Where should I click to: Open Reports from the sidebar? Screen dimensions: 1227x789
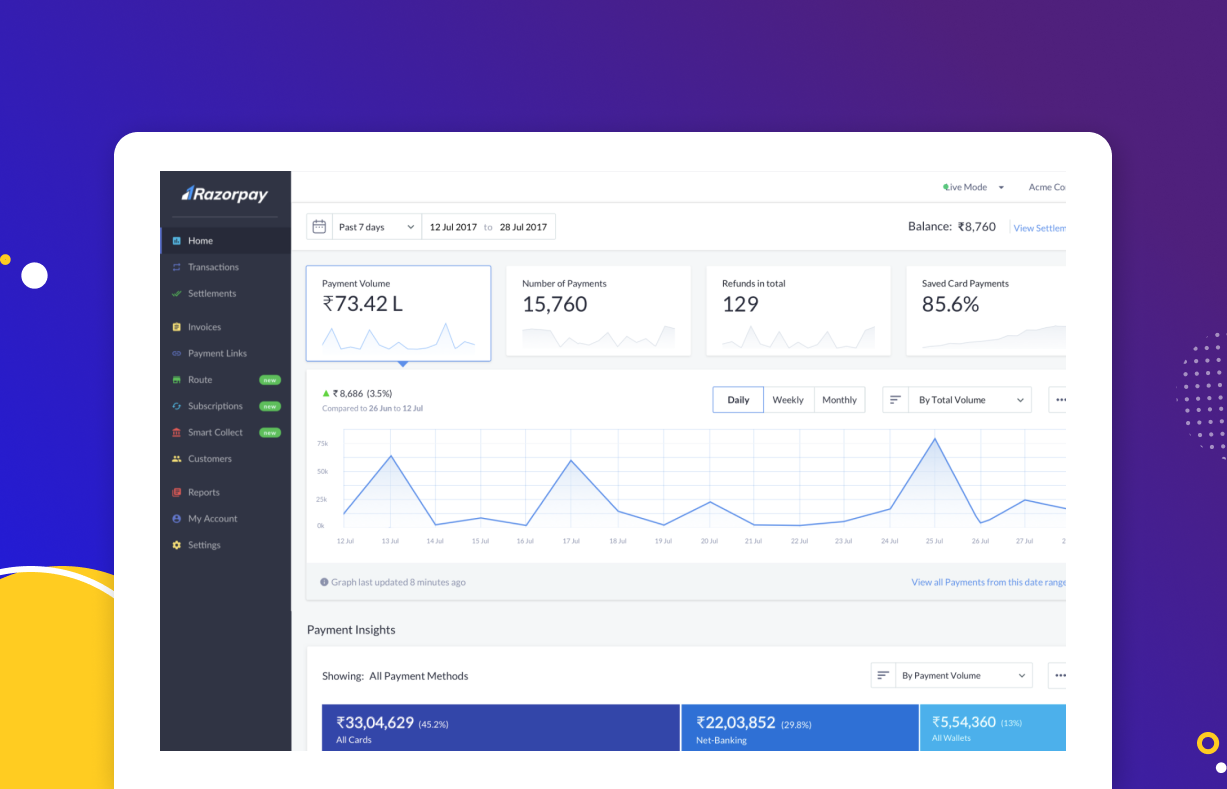coord(203,492)
